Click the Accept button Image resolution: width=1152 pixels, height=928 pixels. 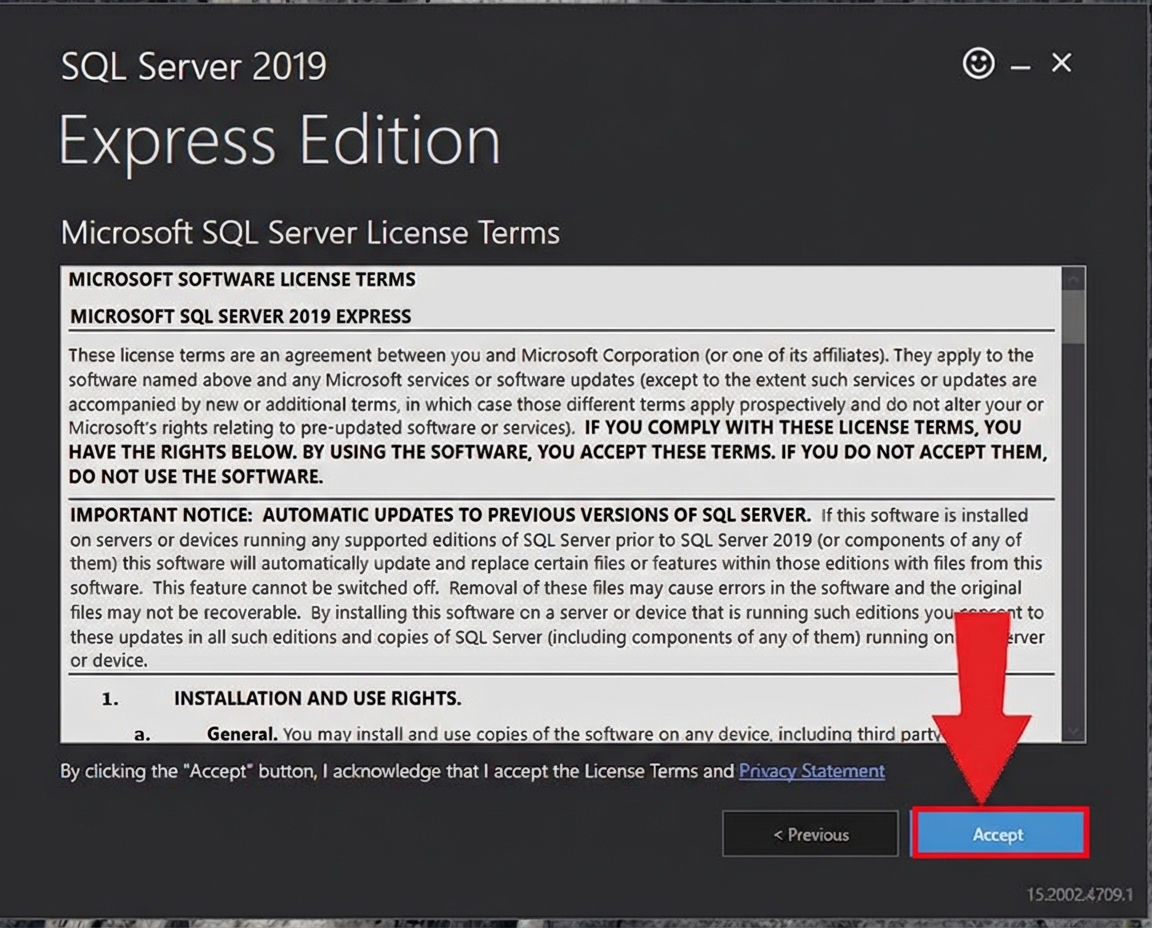(999, 834)
